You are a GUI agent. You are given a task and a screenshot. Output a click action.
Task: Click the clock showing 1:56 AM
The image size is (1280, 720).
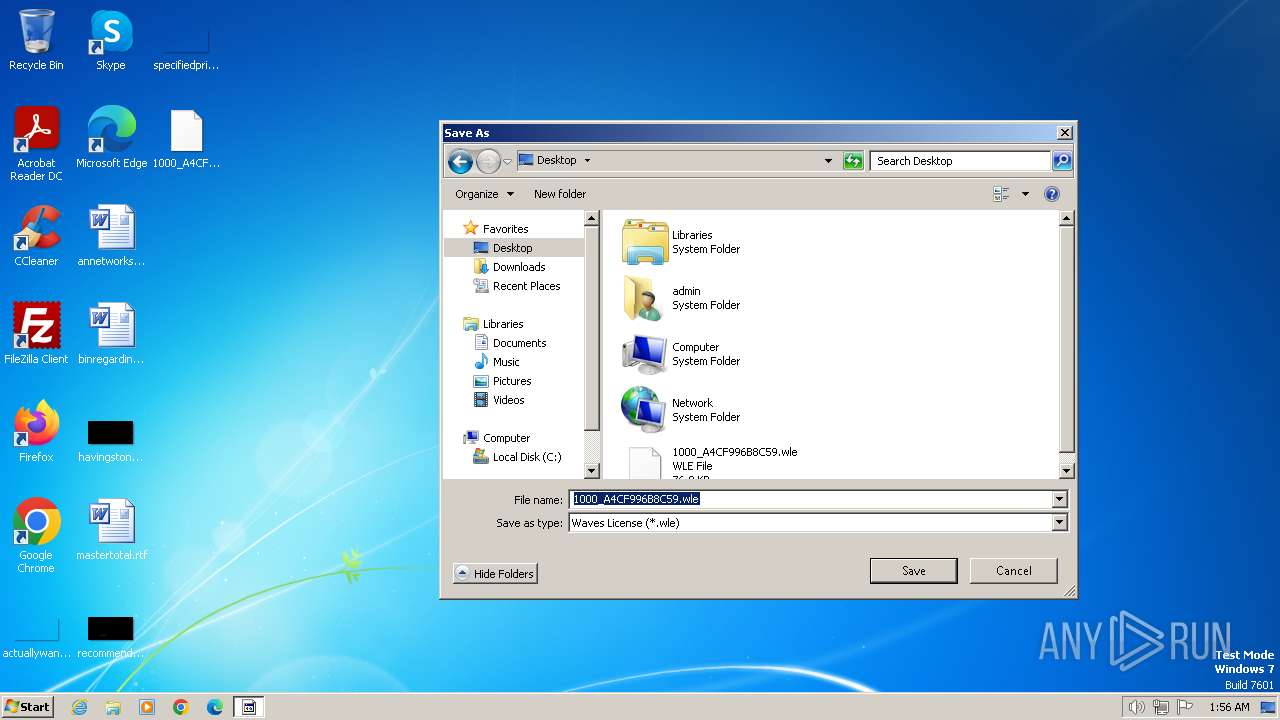tap(1229, 707)
